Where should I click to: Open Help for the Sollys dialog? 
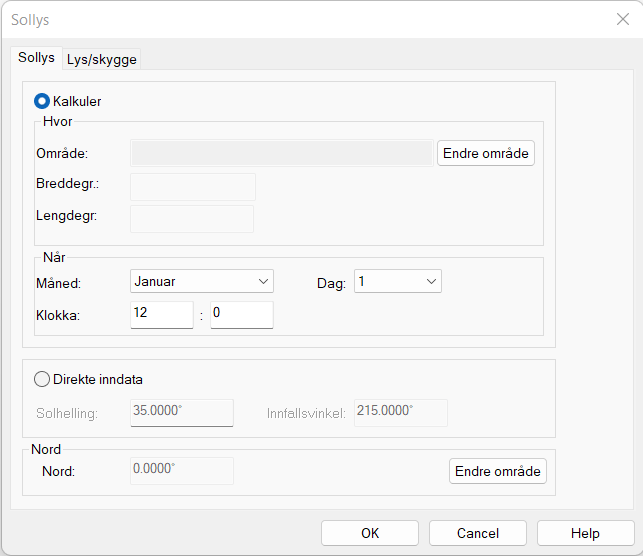(585, 533)
